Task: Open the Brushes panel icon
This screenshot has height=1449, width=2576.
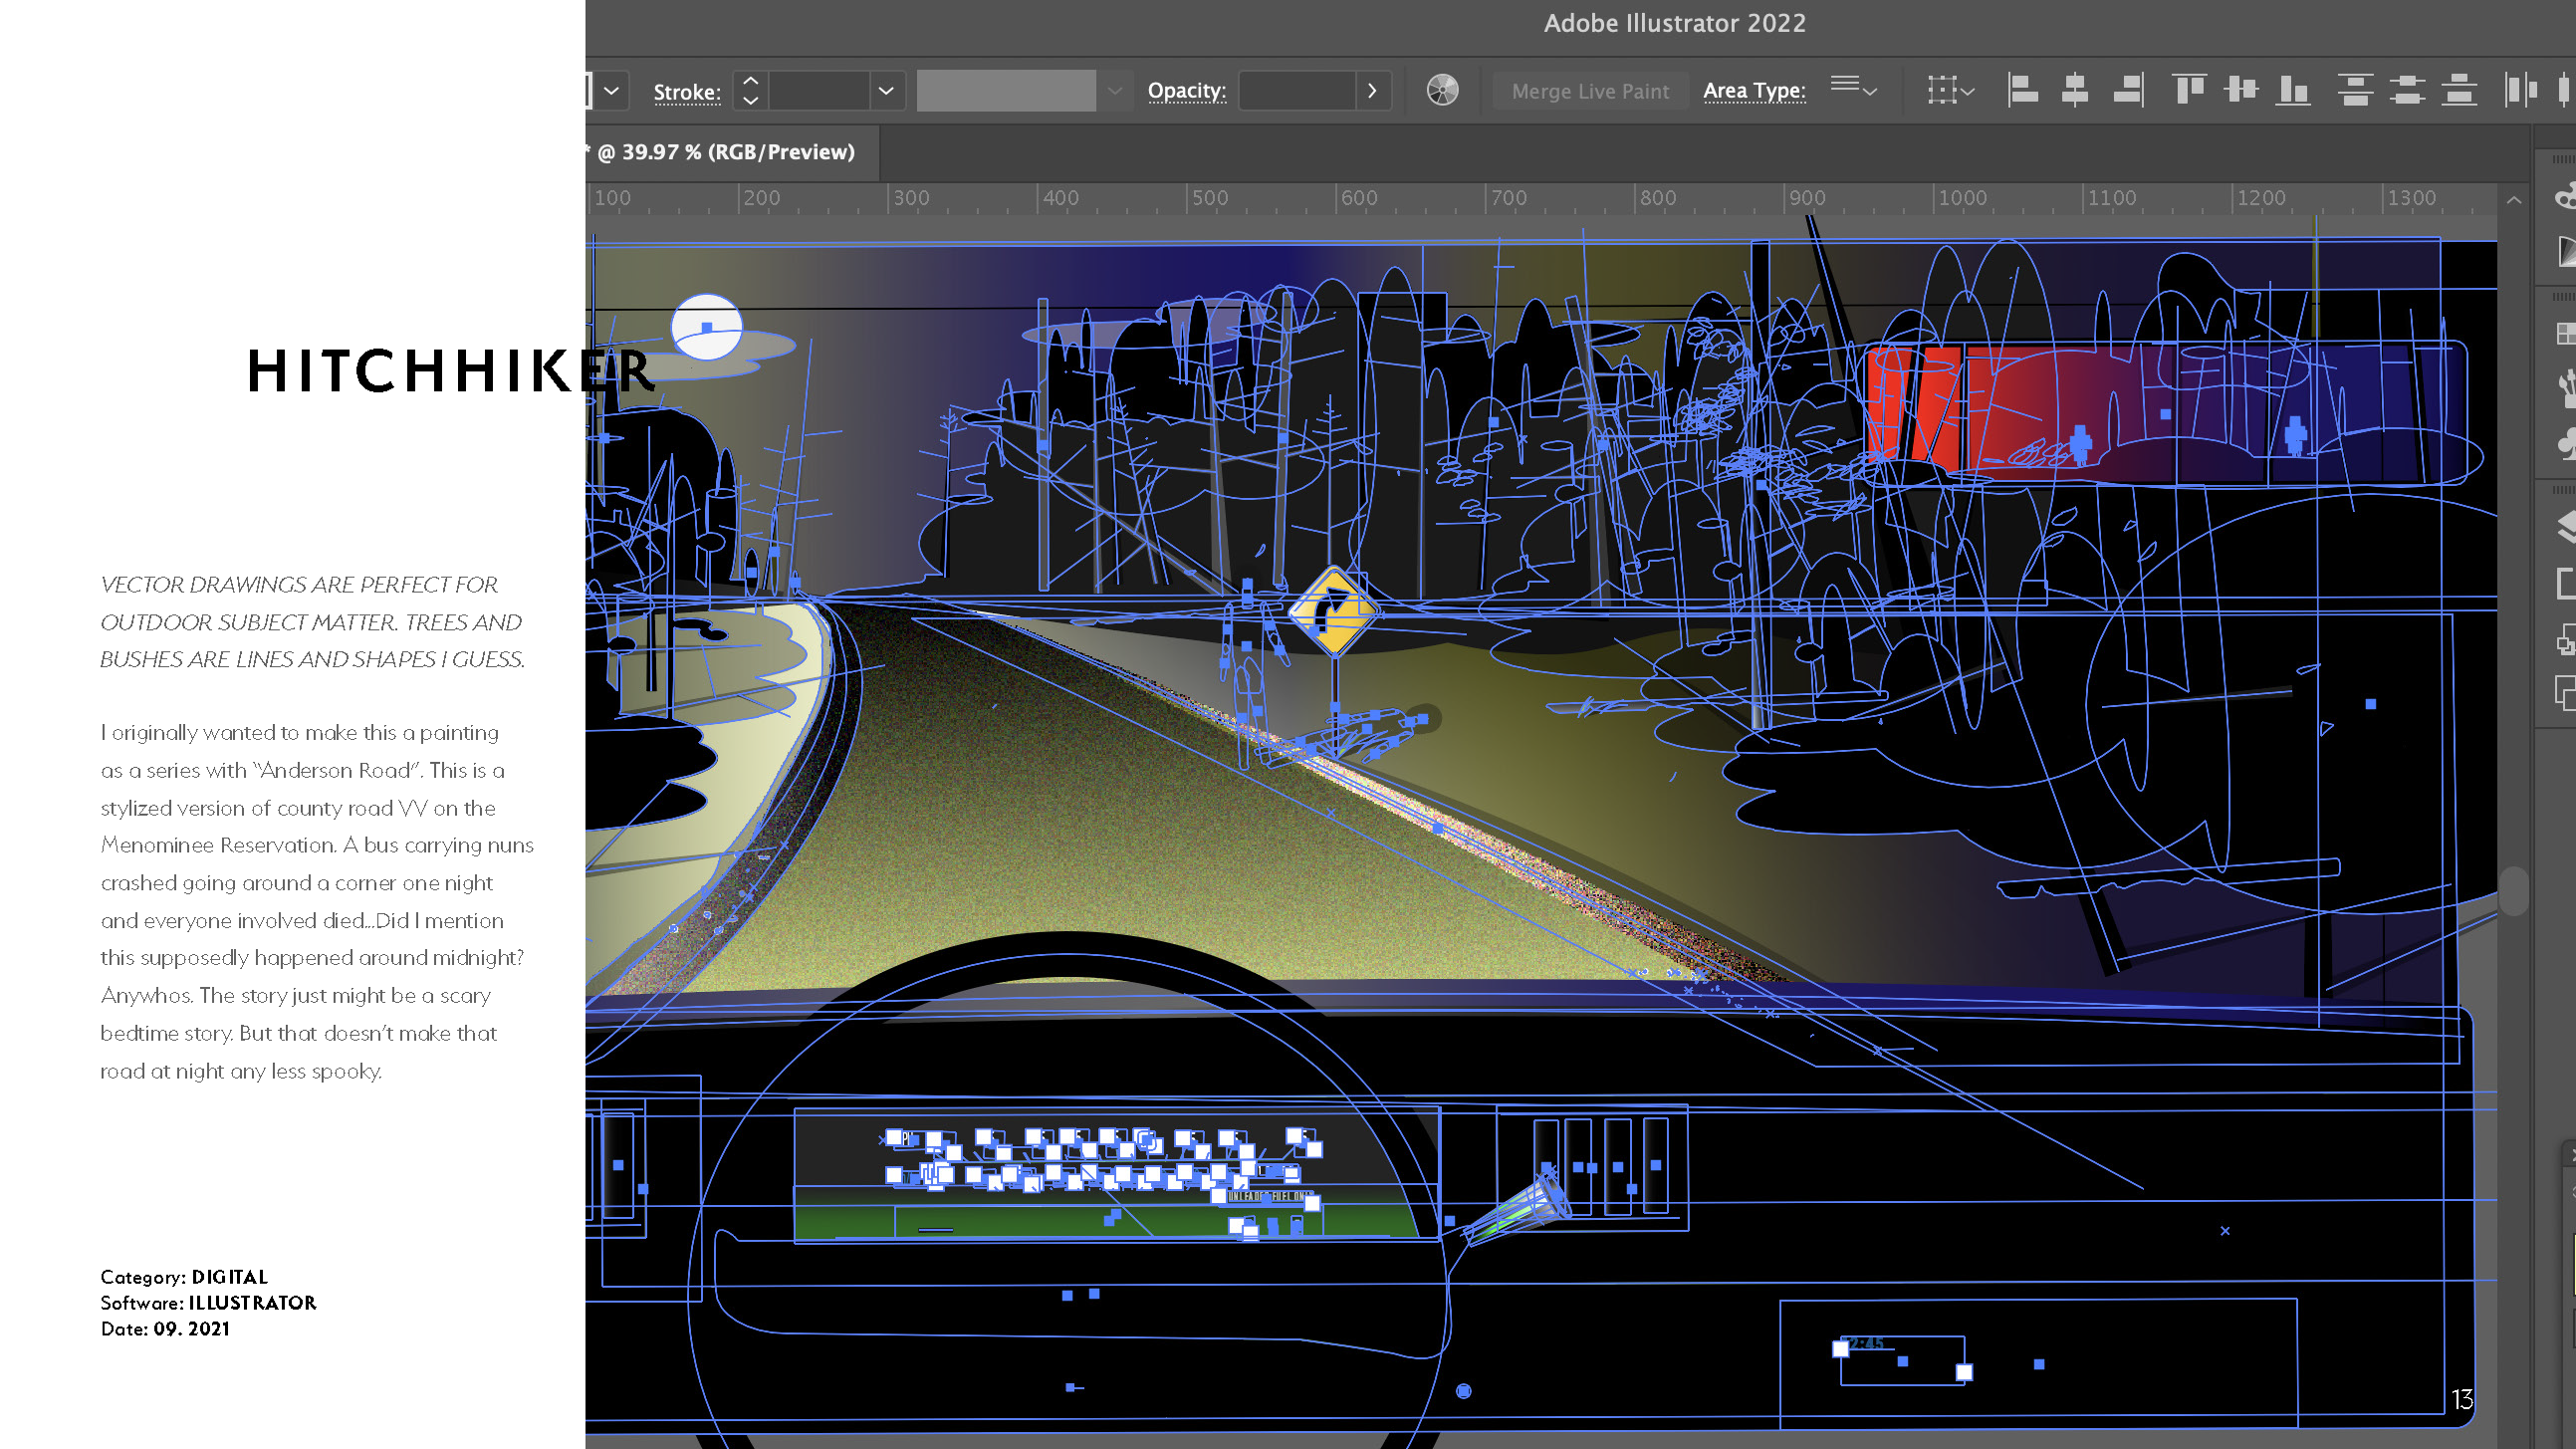Action: (2566, 387)
